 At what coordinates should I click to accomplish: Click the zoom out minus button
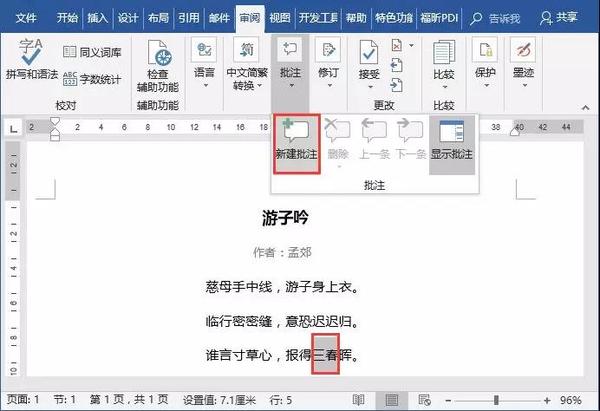pyautogui.click(x=448, y=400)
